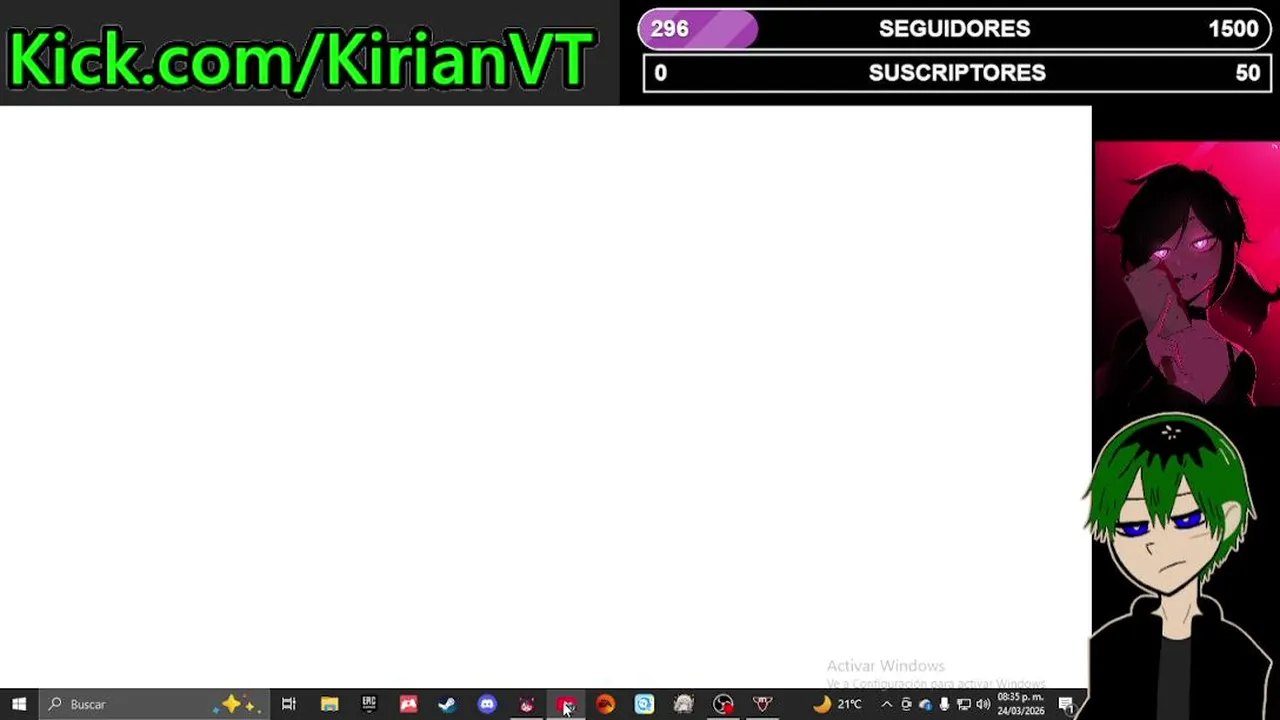Launch Steam from the taskbar
The height and width of the screenshot is (720, 1280).
(x=447, y=704)
